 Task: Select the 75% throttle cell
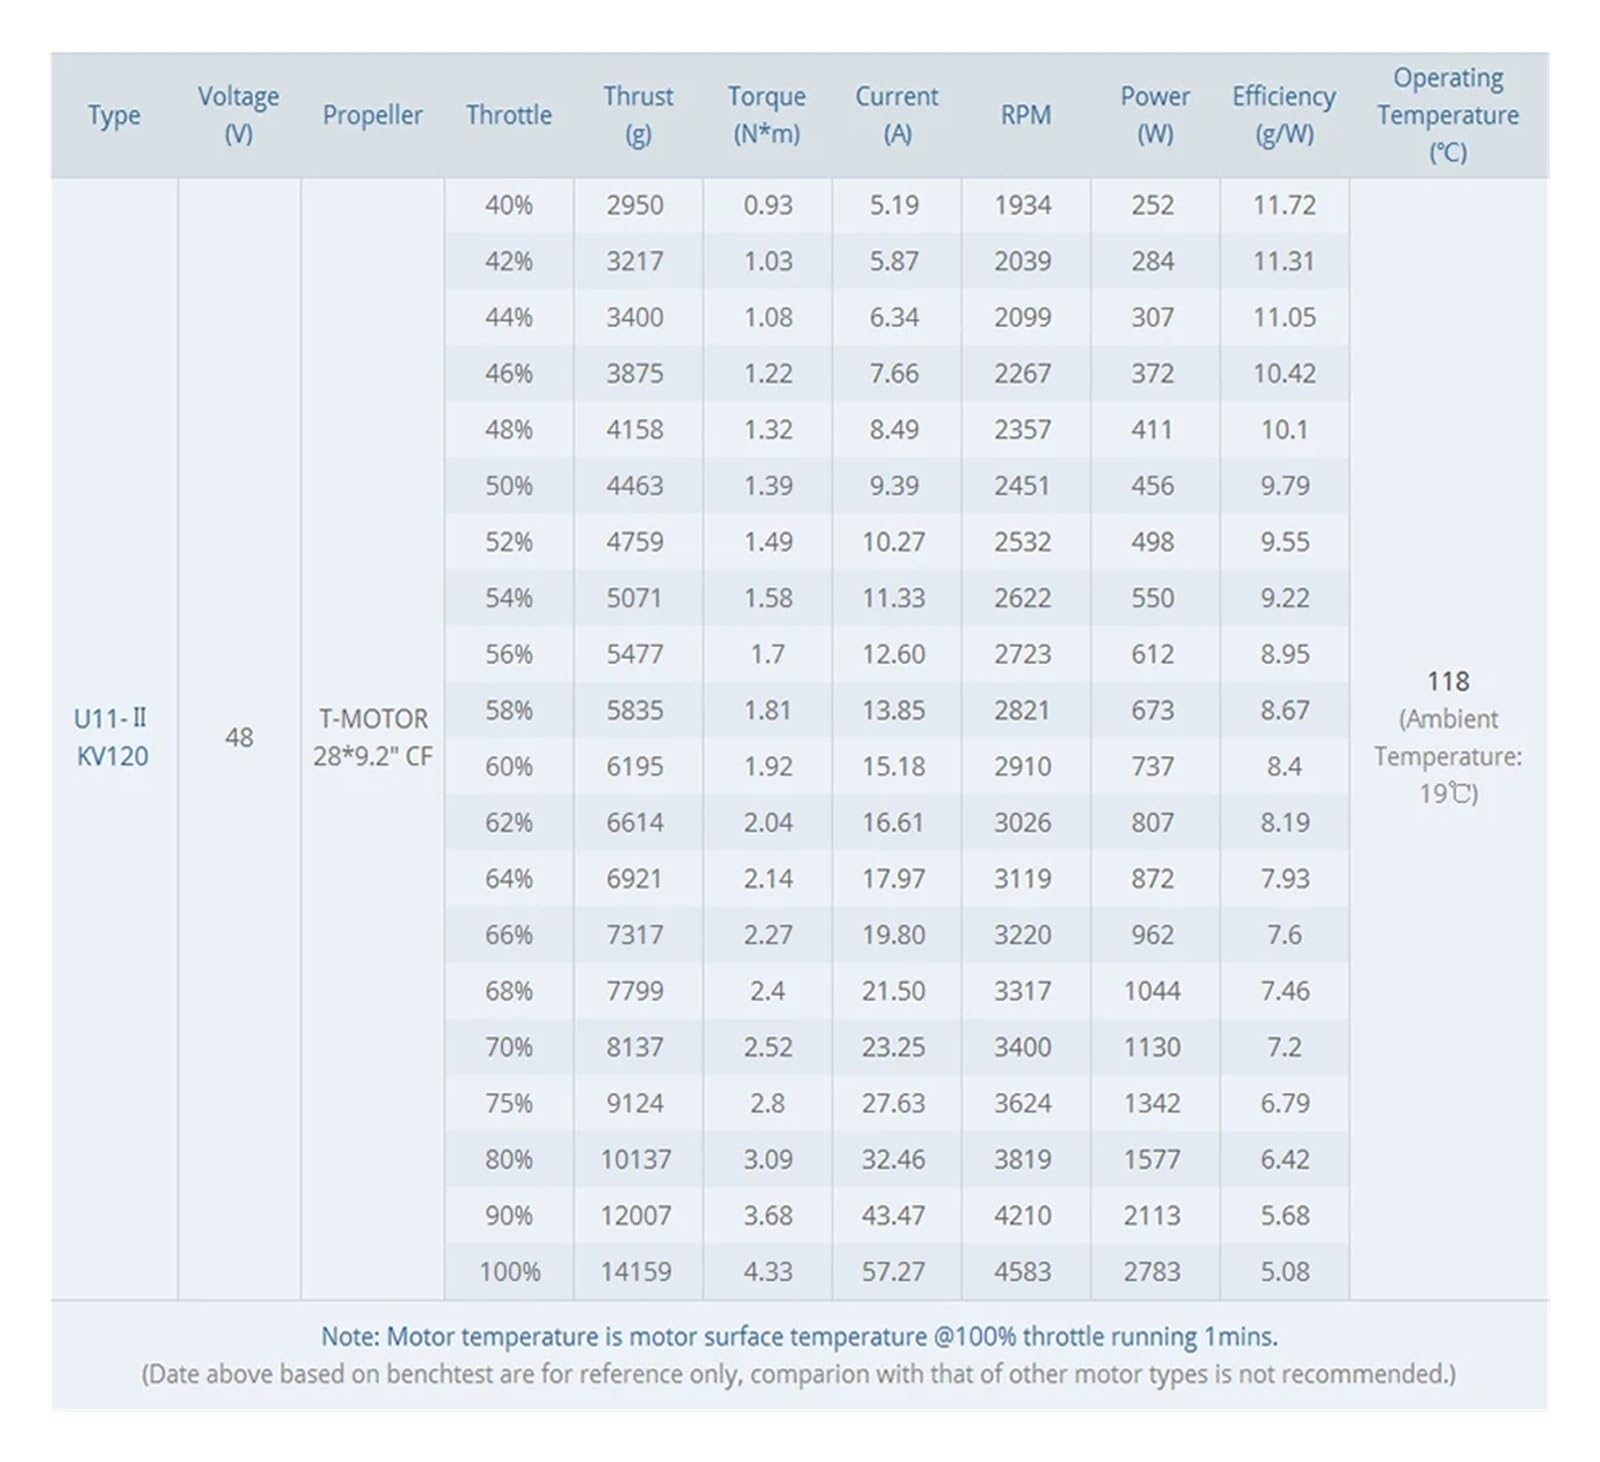point(509,1104)
